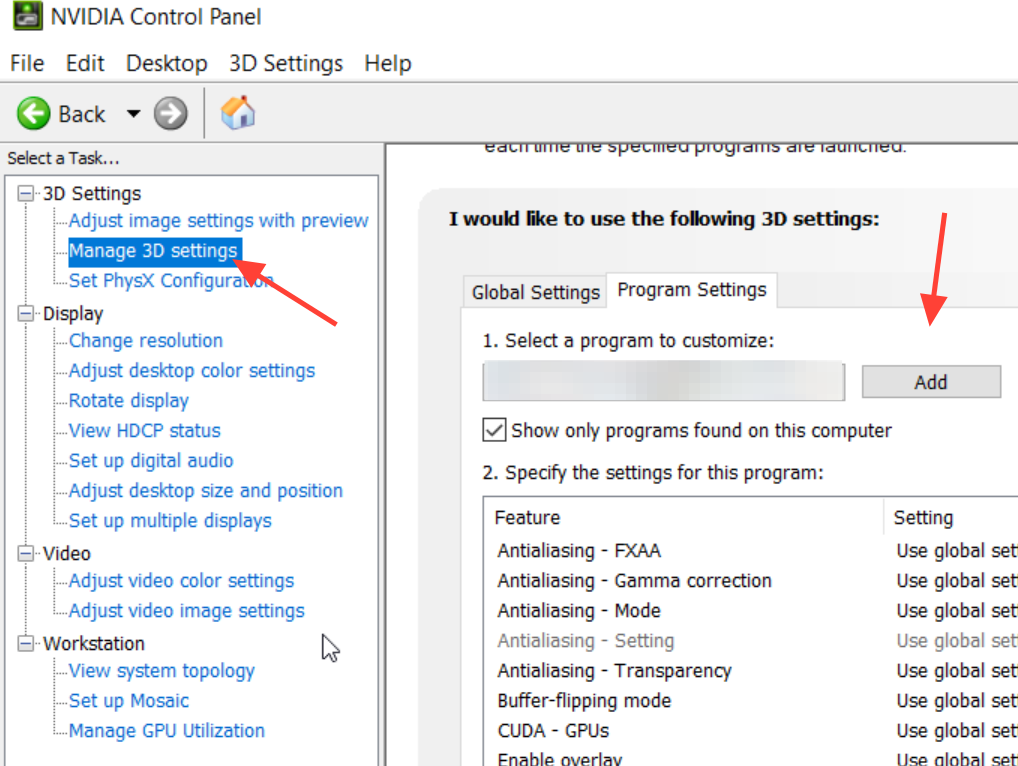Click the NVIDIA Control Panel title icon
The width and height of the screenshot is (1018, 766).
(28, 16)
